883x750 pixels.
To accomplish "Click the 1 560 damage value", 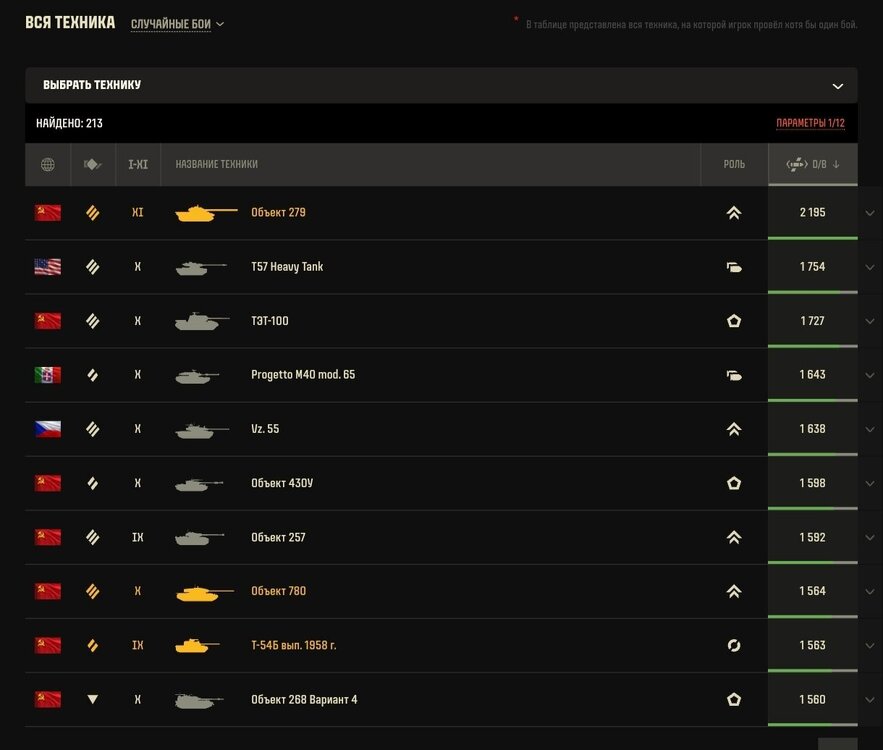I will (813, 699).
